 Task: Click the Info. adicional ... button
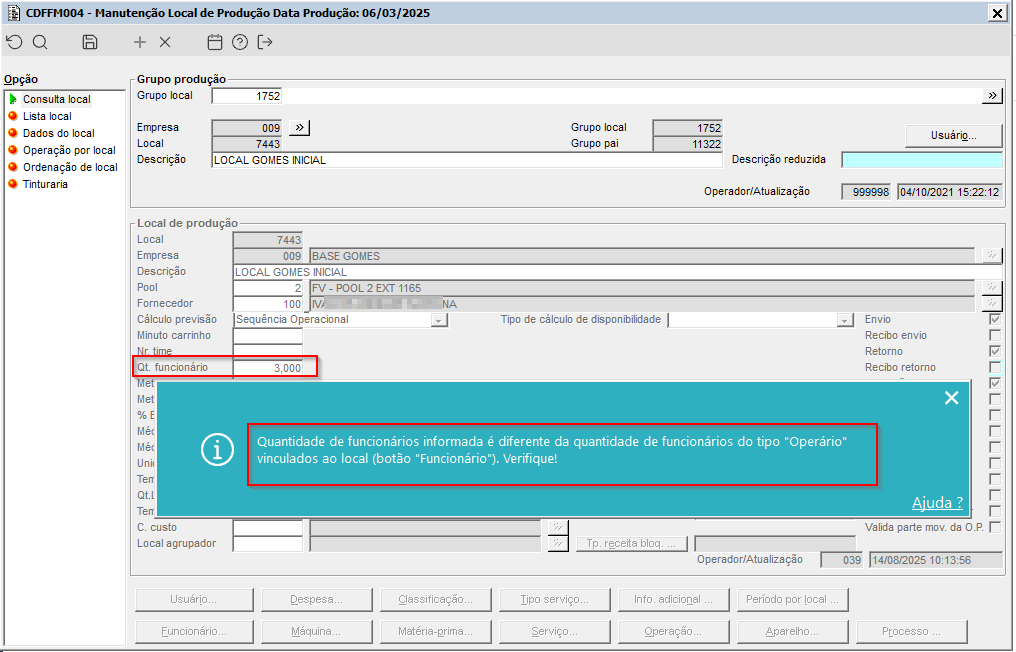(673, 600)
